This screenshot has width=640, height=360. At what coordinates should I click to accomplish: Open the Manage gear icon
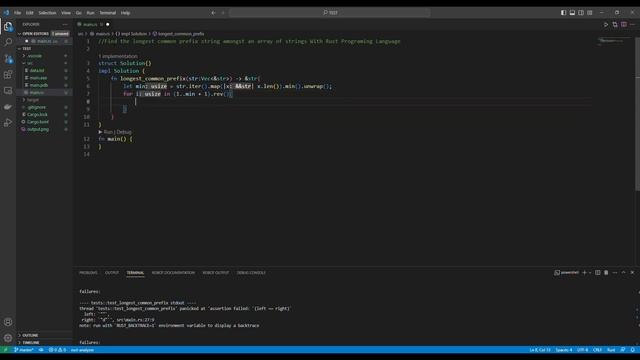pos(8,338)
